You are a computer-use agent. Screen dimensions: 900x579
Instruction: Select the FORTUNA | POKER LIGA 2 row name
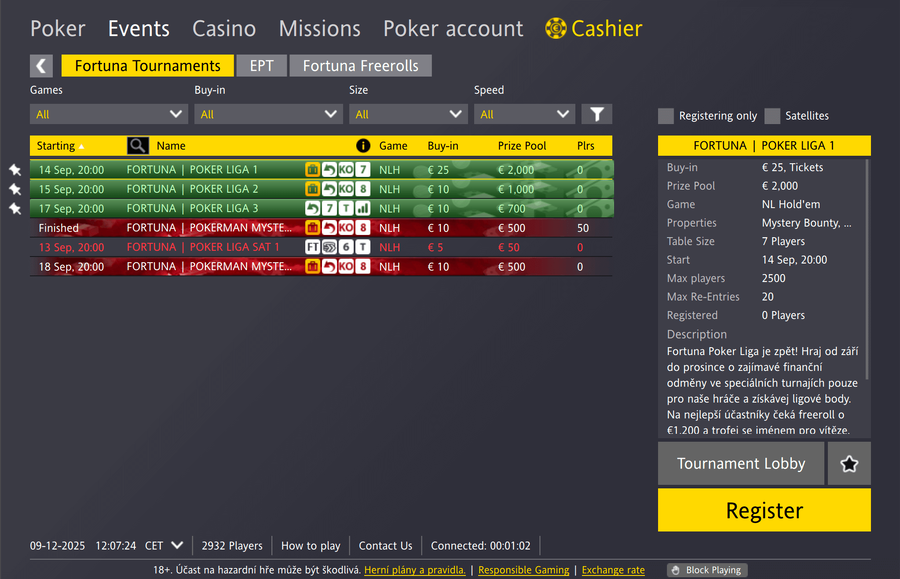[192, 189]
